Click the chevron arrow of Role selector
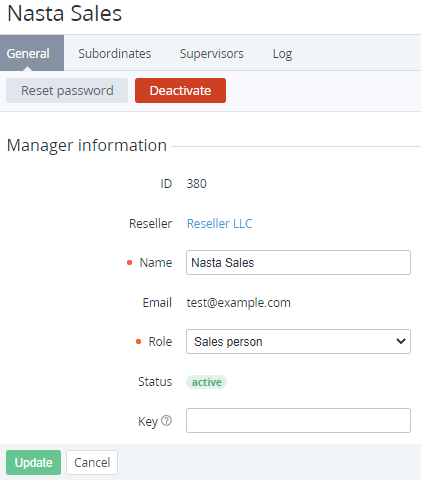This screenshot has height=482, width=421. click(401, 341)
